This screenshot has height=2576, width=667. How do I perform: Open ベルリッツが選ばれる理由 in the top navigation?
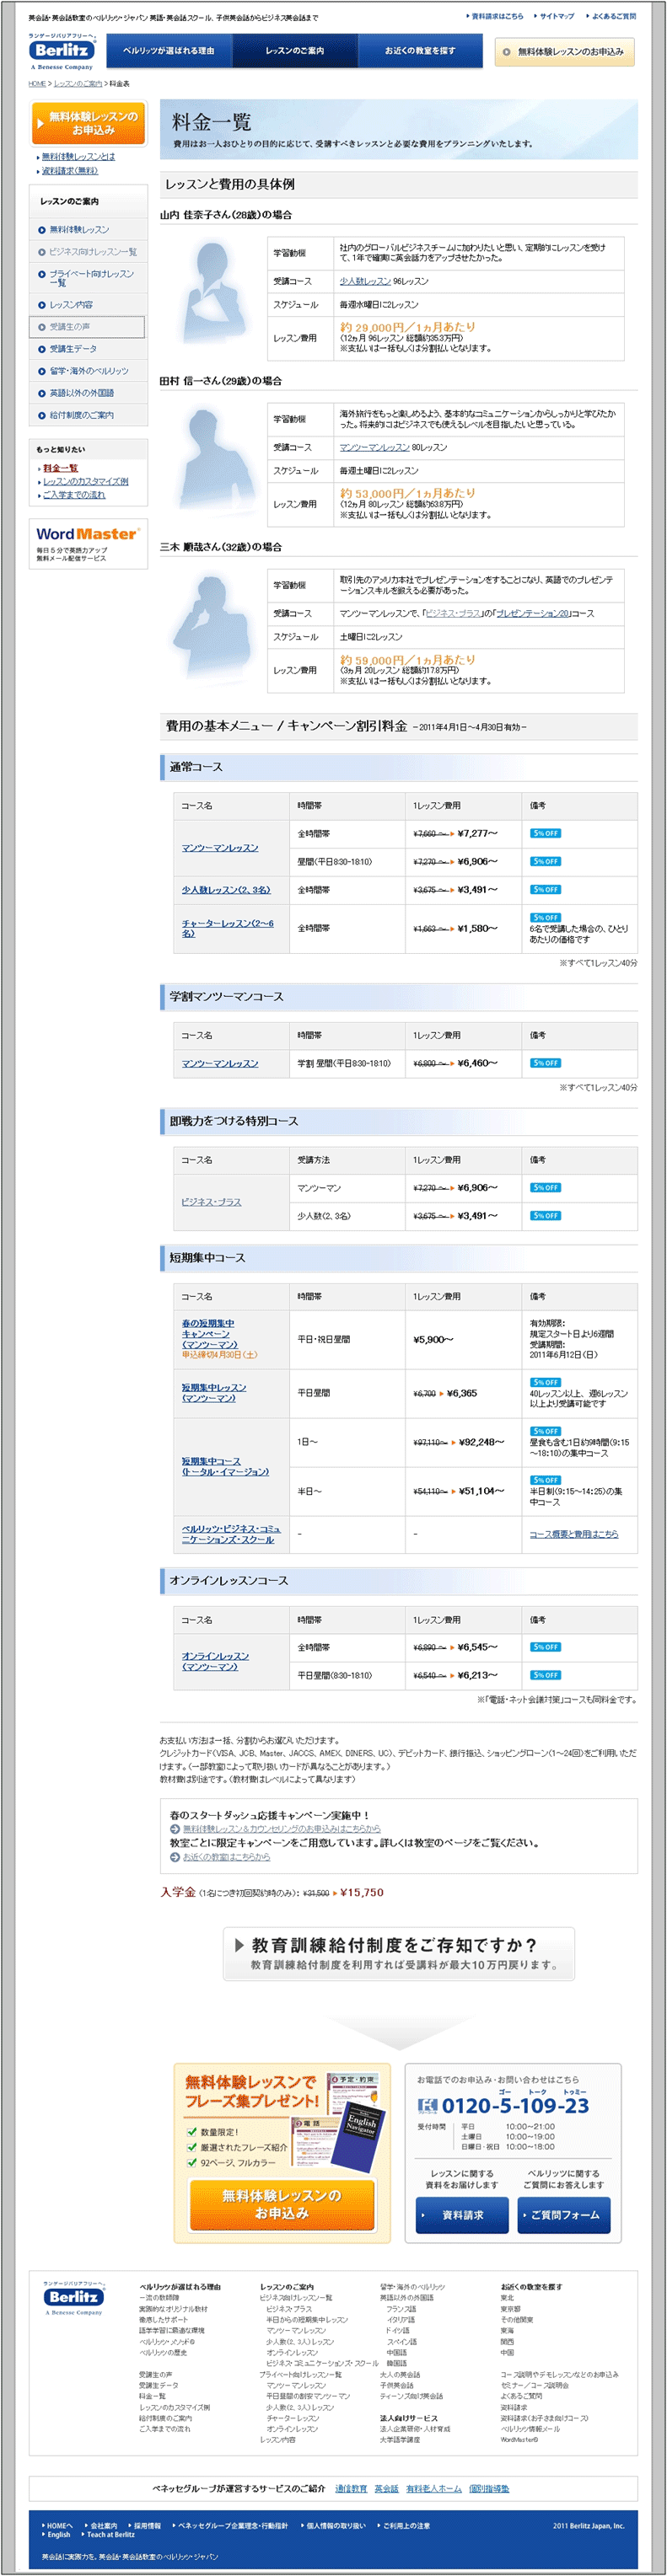[169, 51]
